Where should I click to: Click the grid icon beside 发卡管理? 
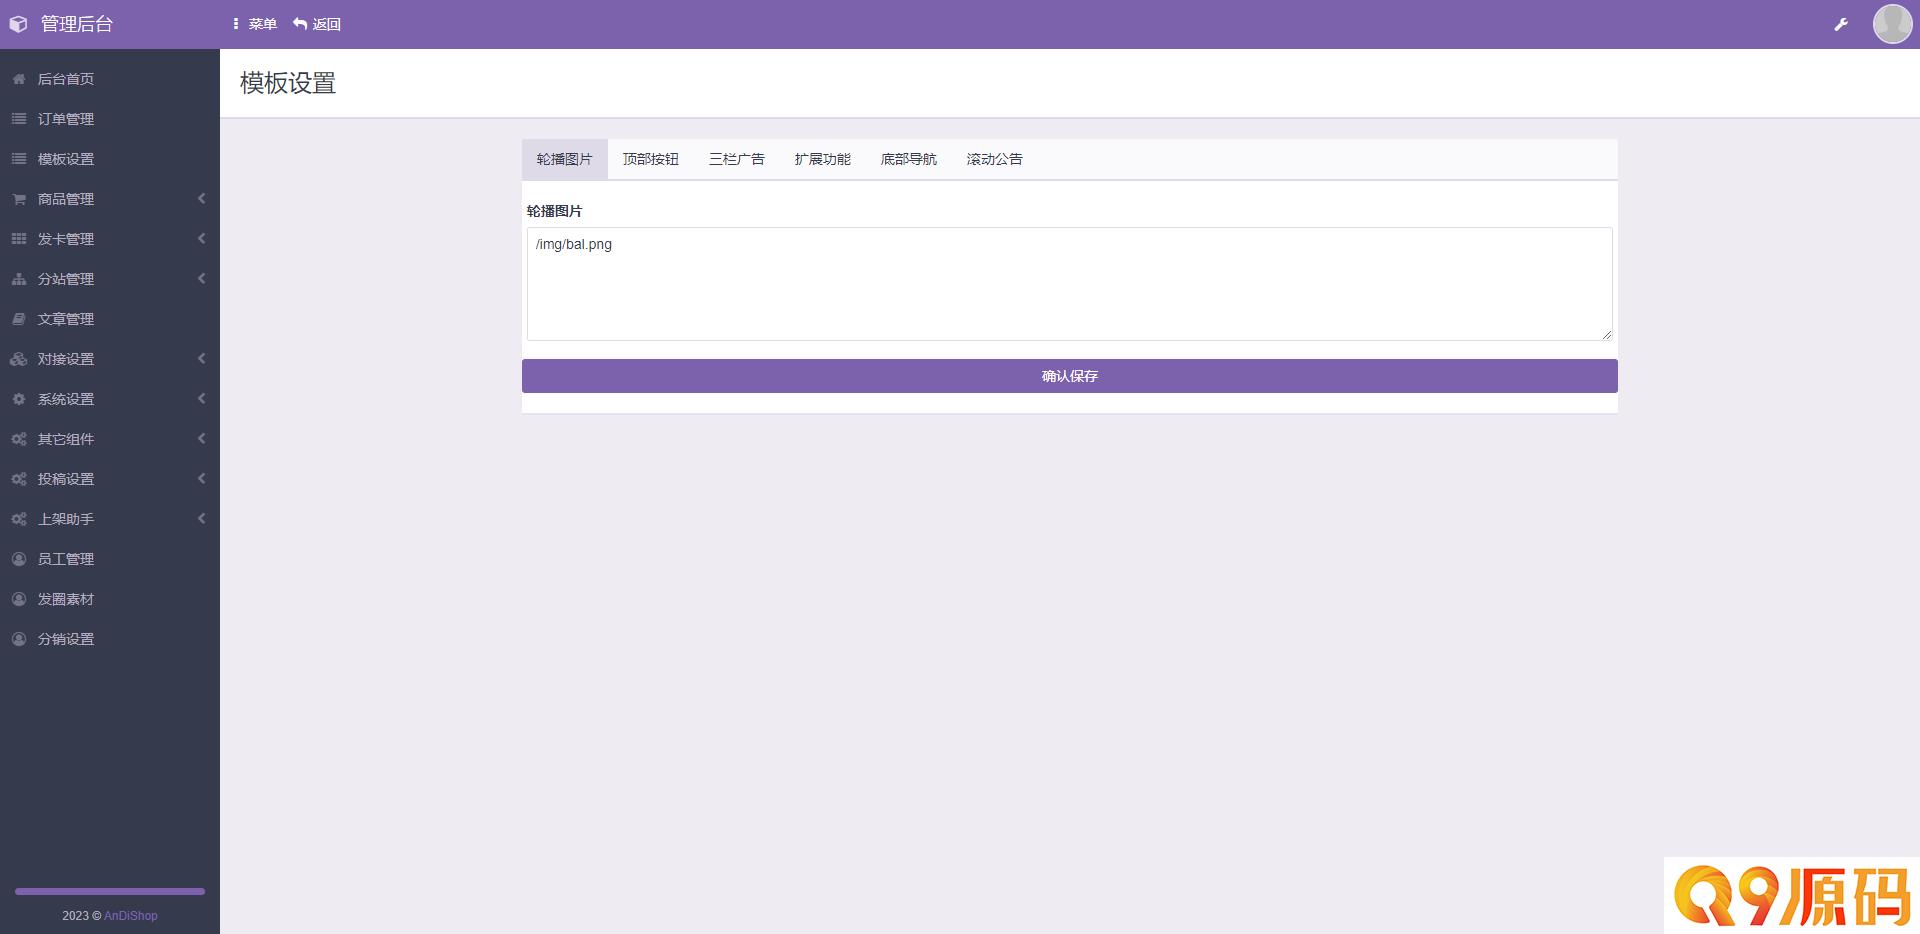(19, 239)
